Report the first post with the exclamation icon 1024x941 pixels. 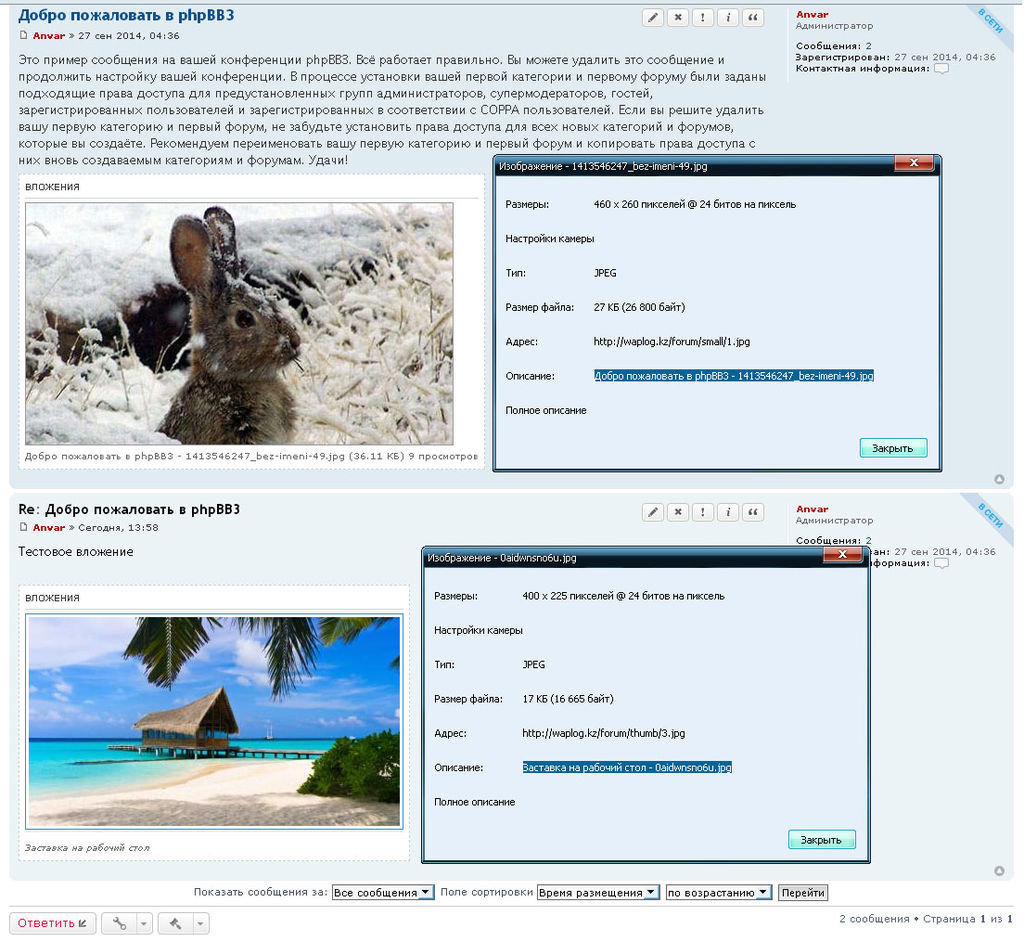703,18
